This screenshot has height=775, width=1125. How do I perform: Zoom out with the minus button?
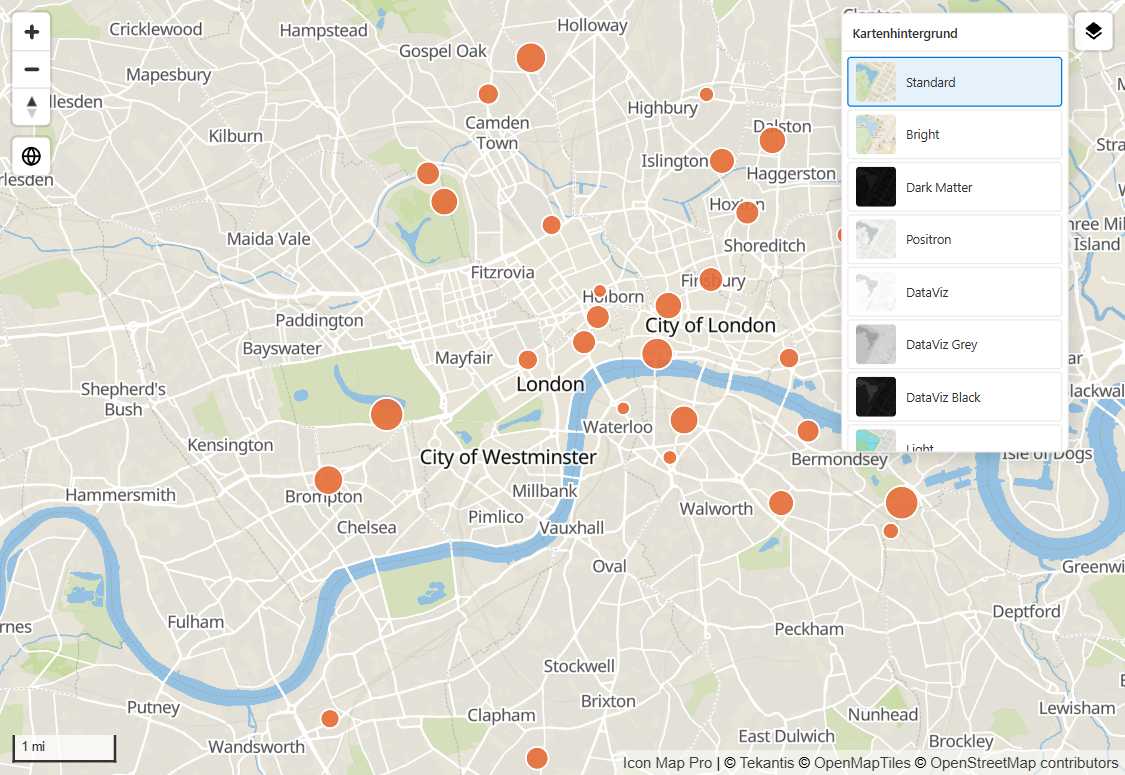click(x=32, y=70)
